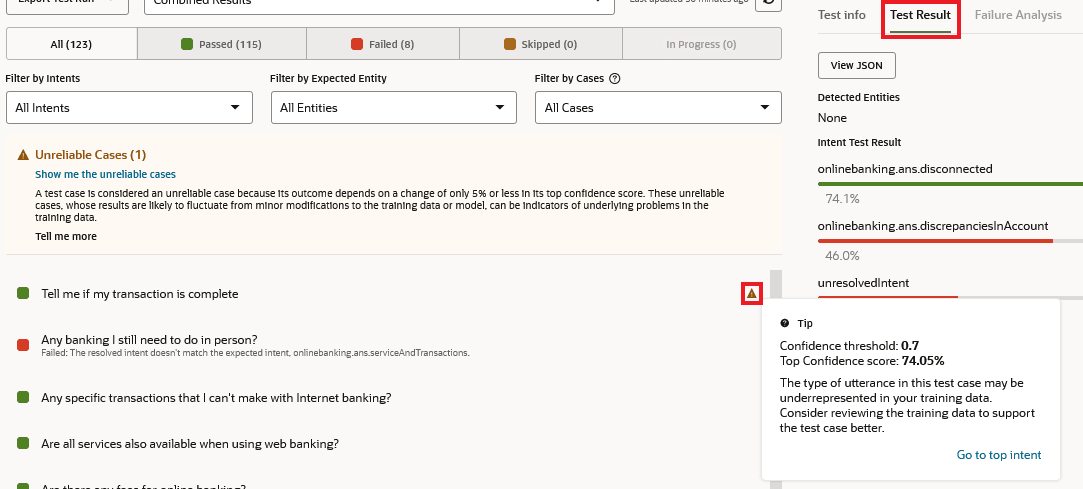Click green status square for web banking services
Image resolution: width=1083 pixels, height=489 pixels.
23,444
